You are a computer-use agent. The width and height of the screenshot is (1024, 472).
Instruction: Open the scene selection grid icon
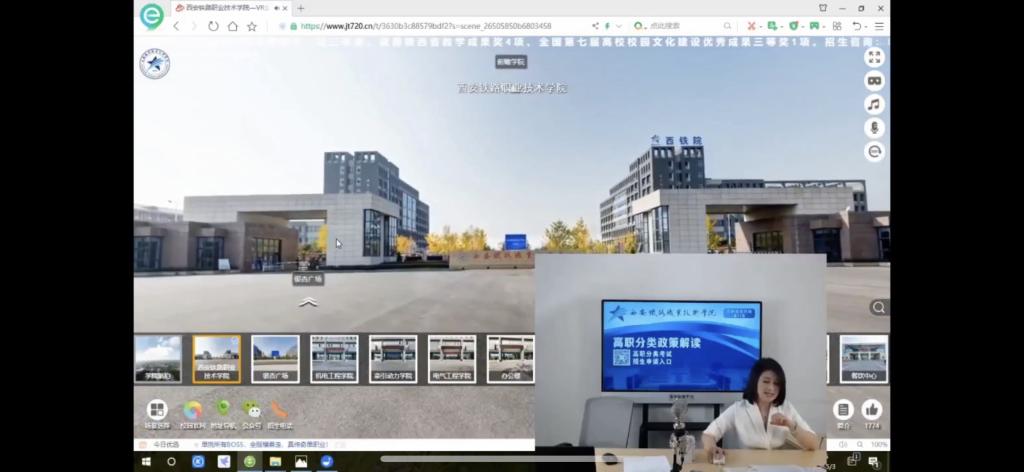pos(157,410)
